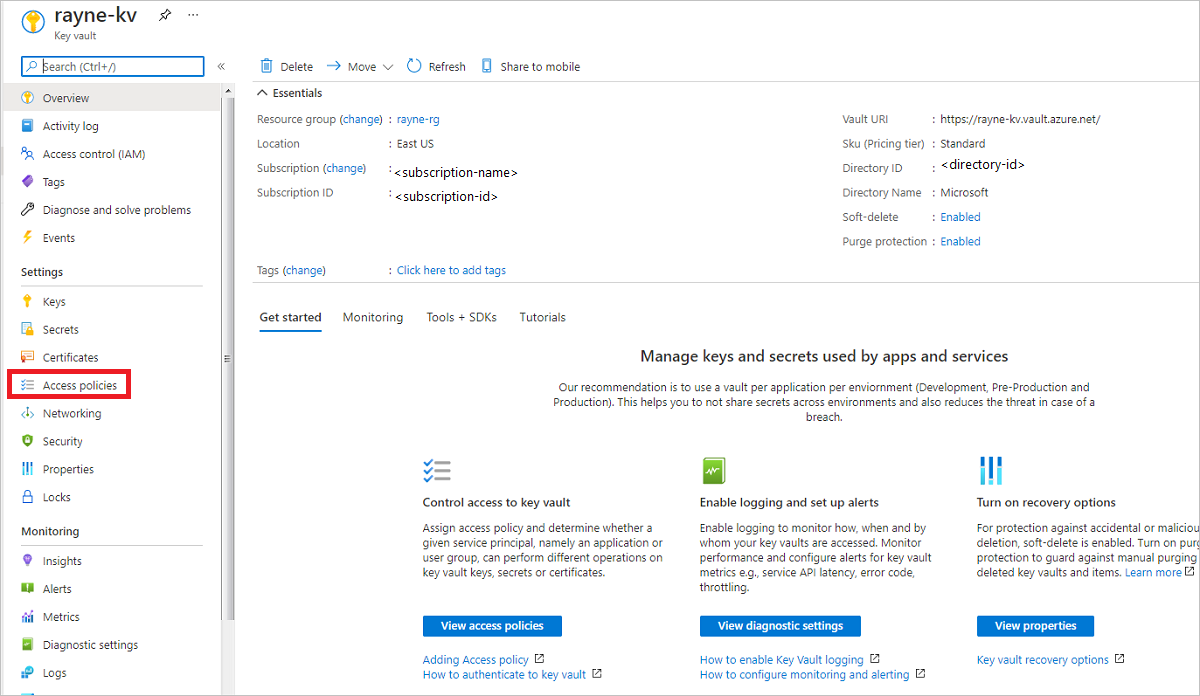Click the Share to mobile phone icon
This screenshot has width=1200, height=696.
pyautogui.click(x=487, y=66)
